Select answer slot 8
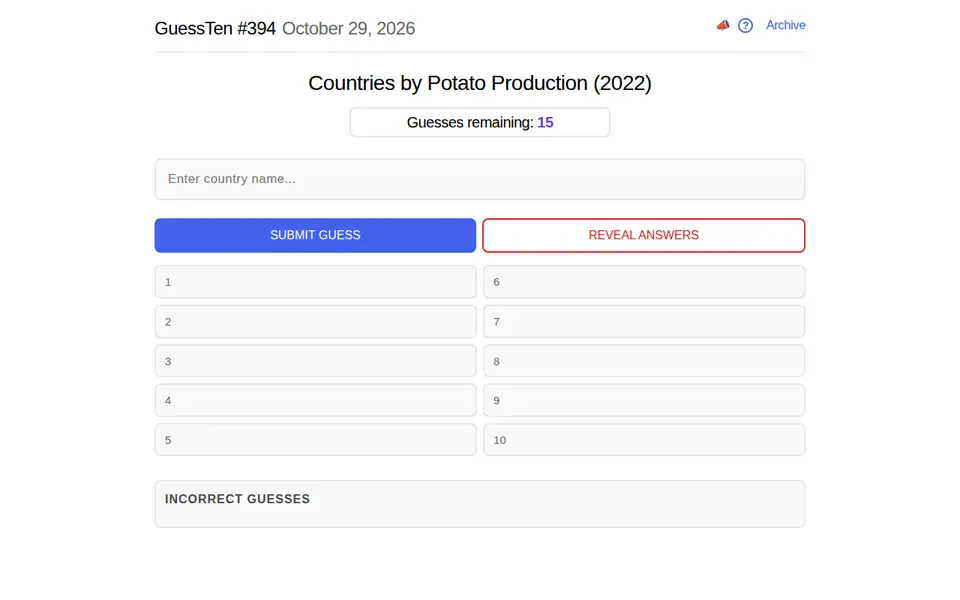 coord(644,361)
